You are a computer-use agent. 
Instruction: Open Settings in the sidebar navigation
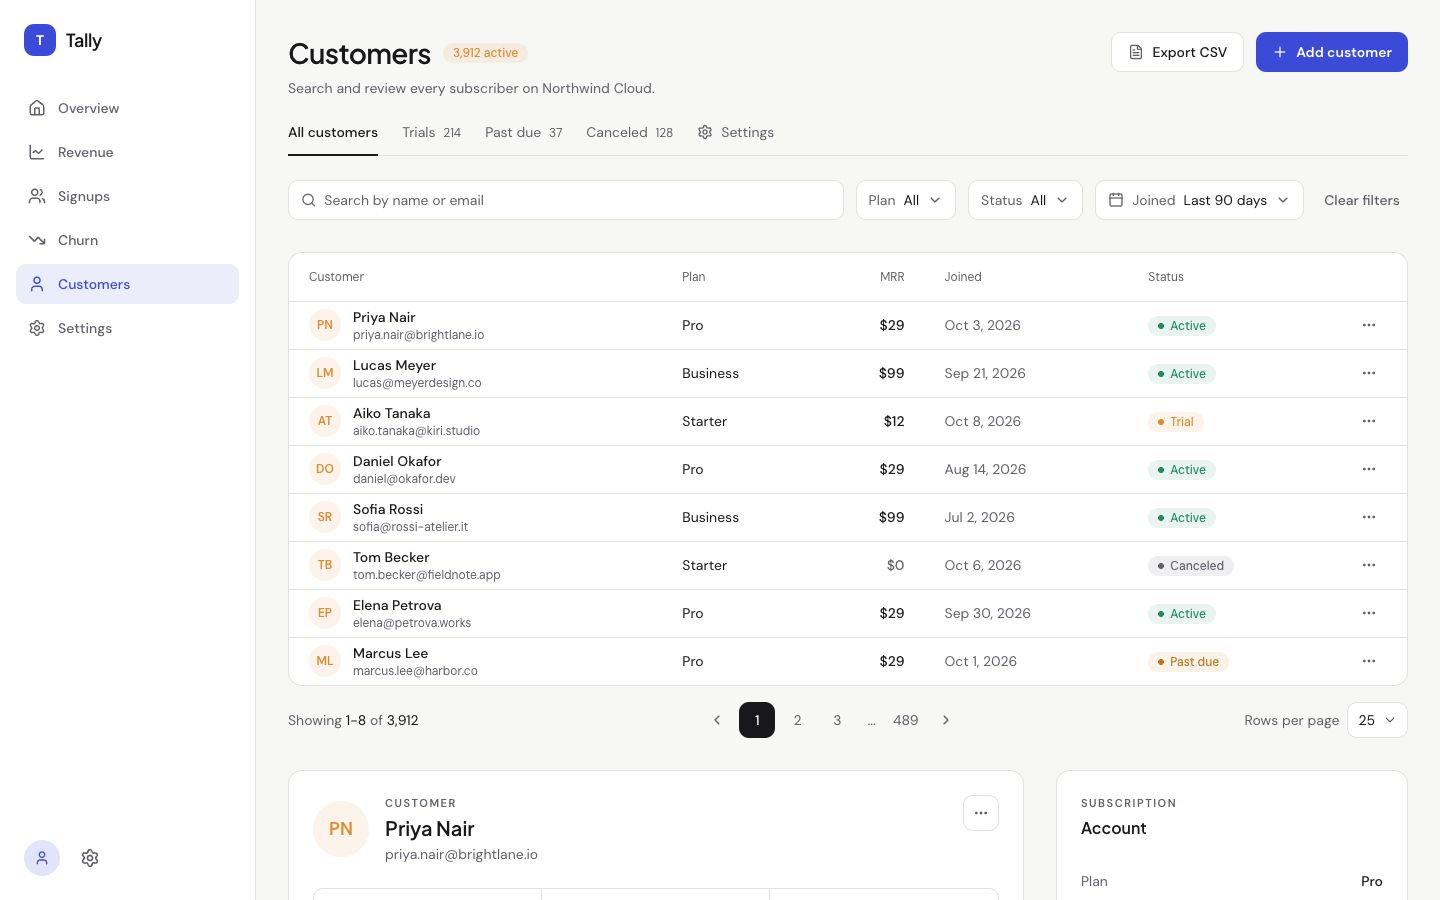point(127,328)
